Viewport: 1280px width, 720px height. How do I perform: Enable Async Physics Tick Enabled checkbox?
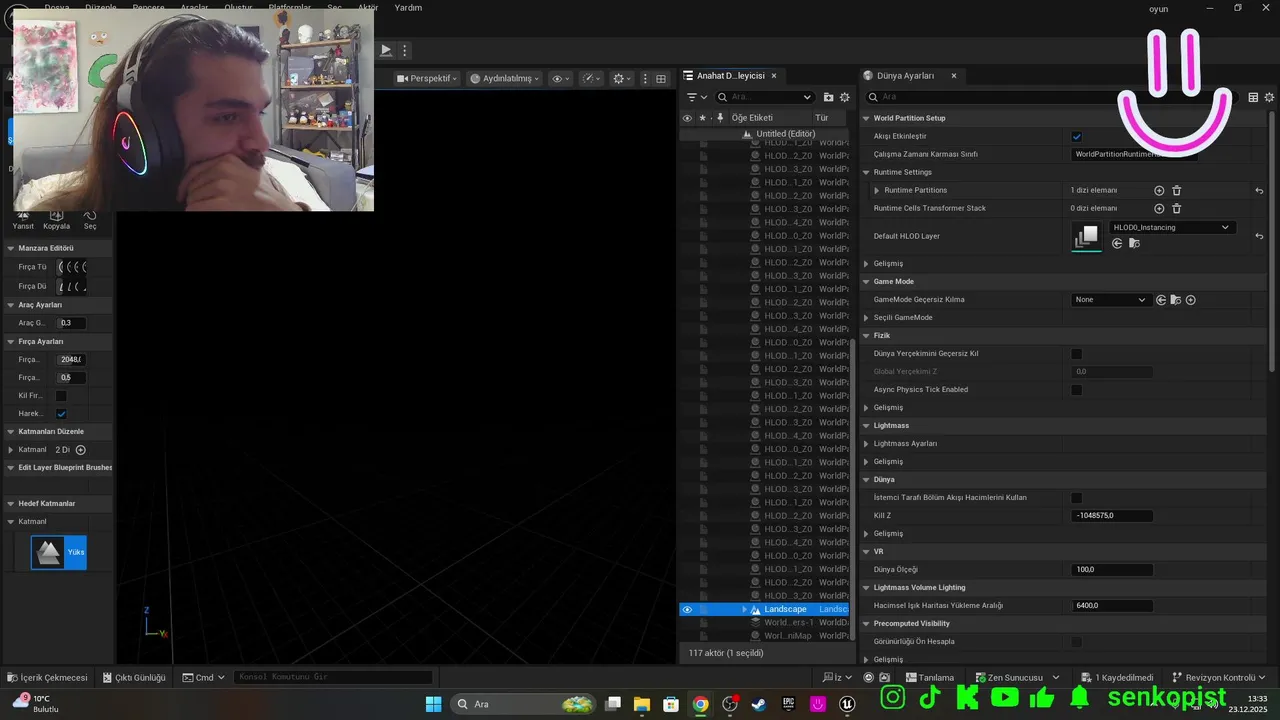pyautogui.click(x=1077, y=390)
